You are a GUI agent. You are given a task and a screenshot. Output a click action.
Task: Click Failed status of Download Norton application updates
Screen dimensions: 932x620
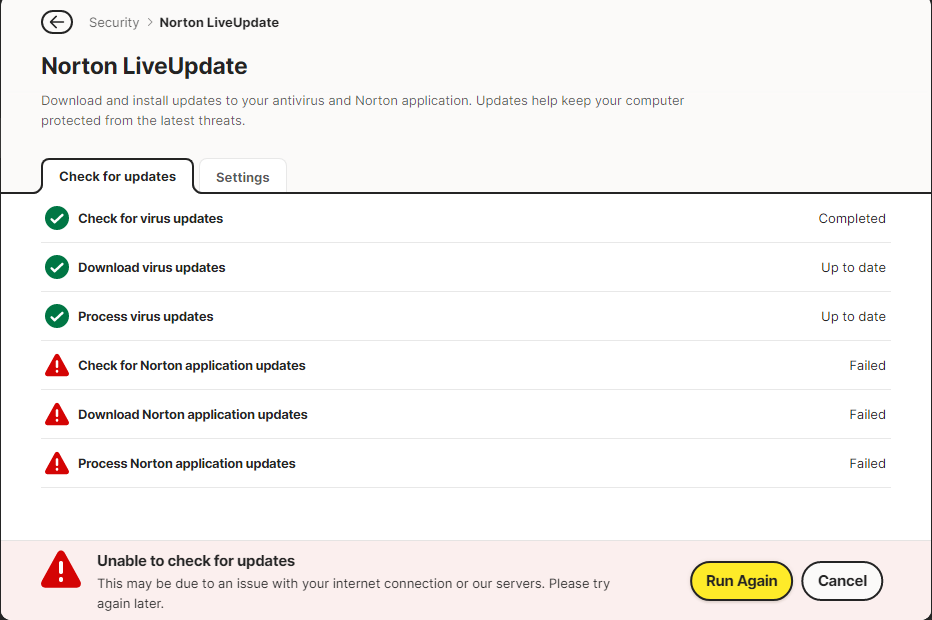867,414
